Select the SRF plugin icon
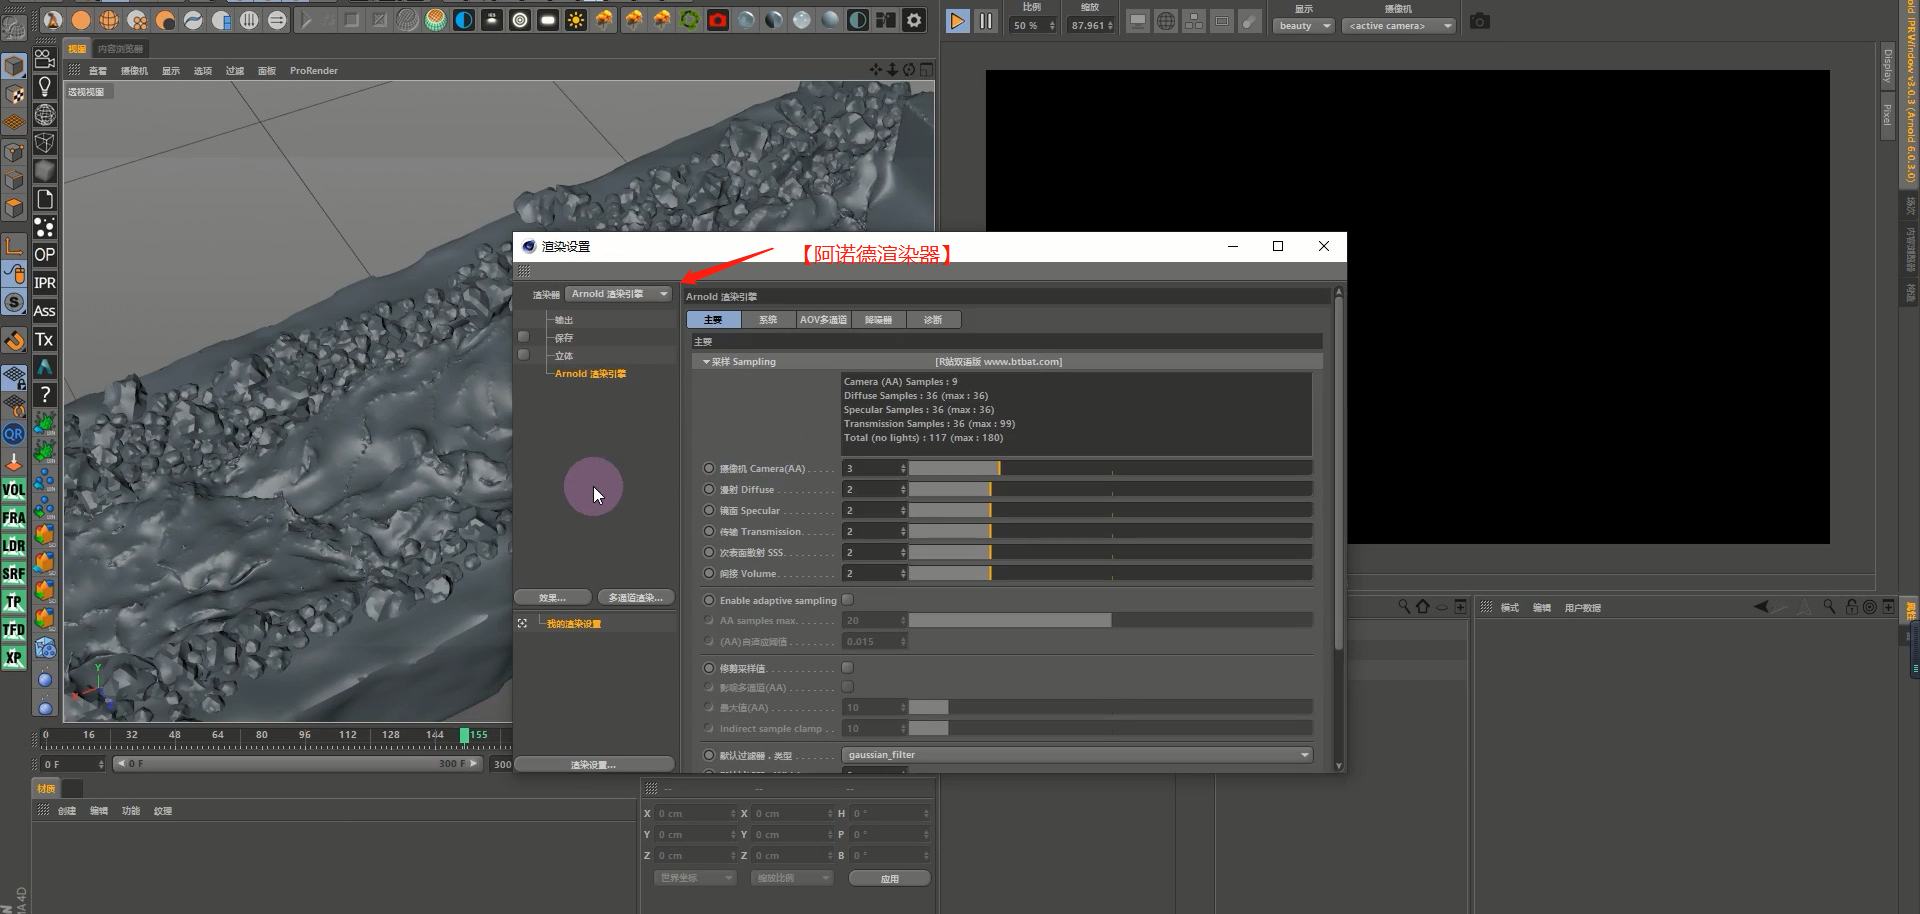The image size is (1920, 914). [14, 574]
